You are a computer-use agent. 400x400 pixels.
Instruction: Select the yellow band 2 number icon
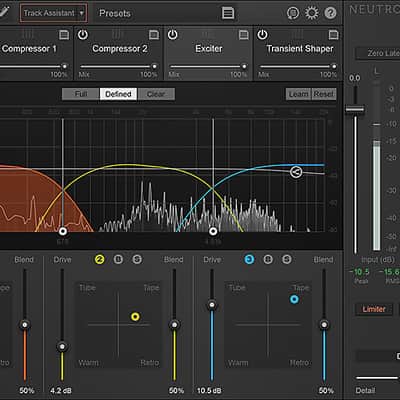[x=99, y=259]
